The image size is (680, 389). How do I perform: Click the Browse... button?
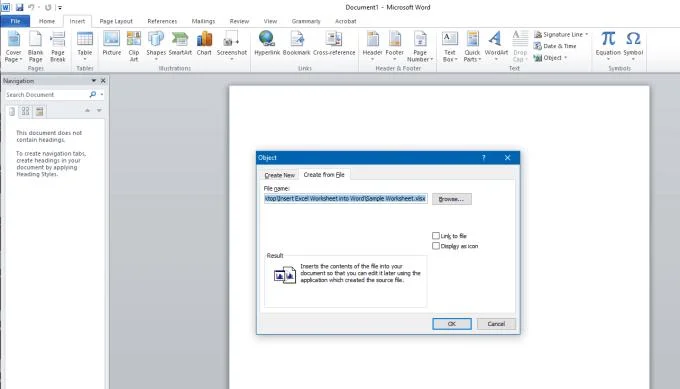tap(451, 199)
